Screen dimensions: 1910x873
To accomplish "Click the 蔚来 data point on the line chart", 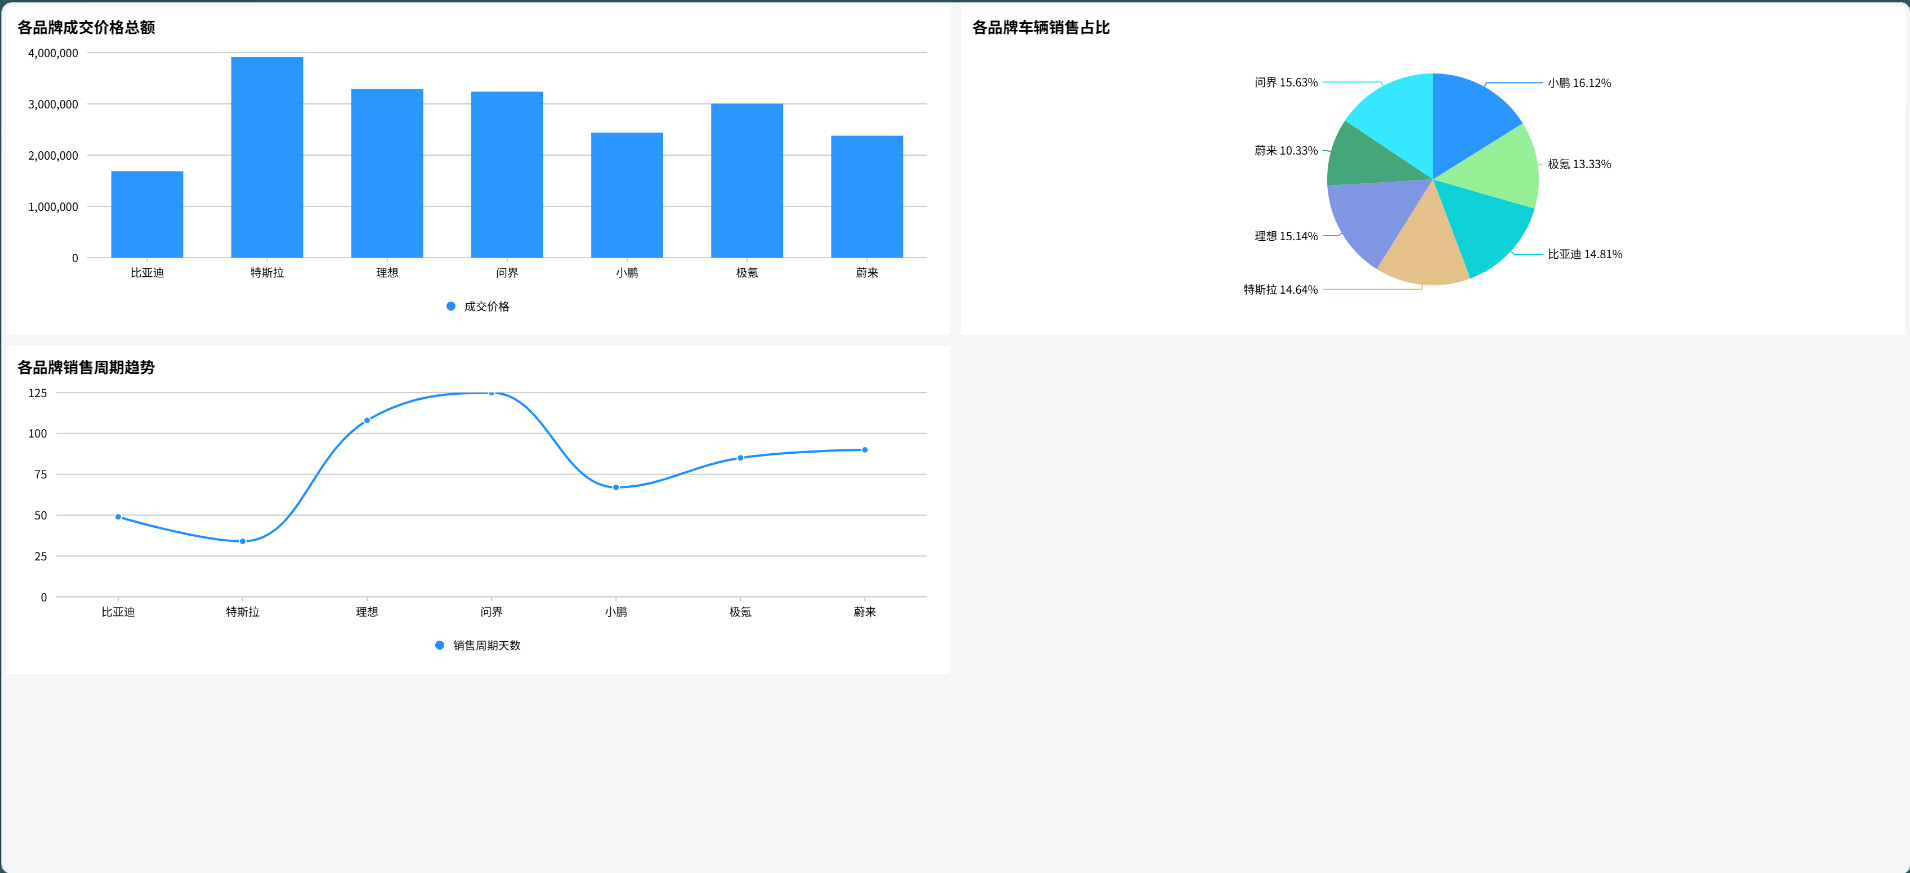I will (865, 450).
